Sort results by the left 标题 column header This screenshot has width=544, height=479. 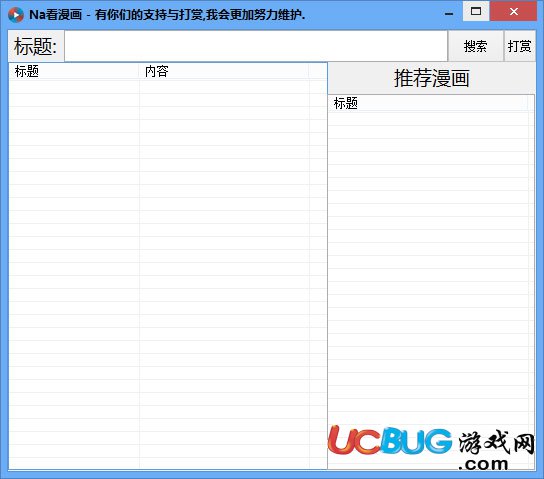(x=74, y=71)
